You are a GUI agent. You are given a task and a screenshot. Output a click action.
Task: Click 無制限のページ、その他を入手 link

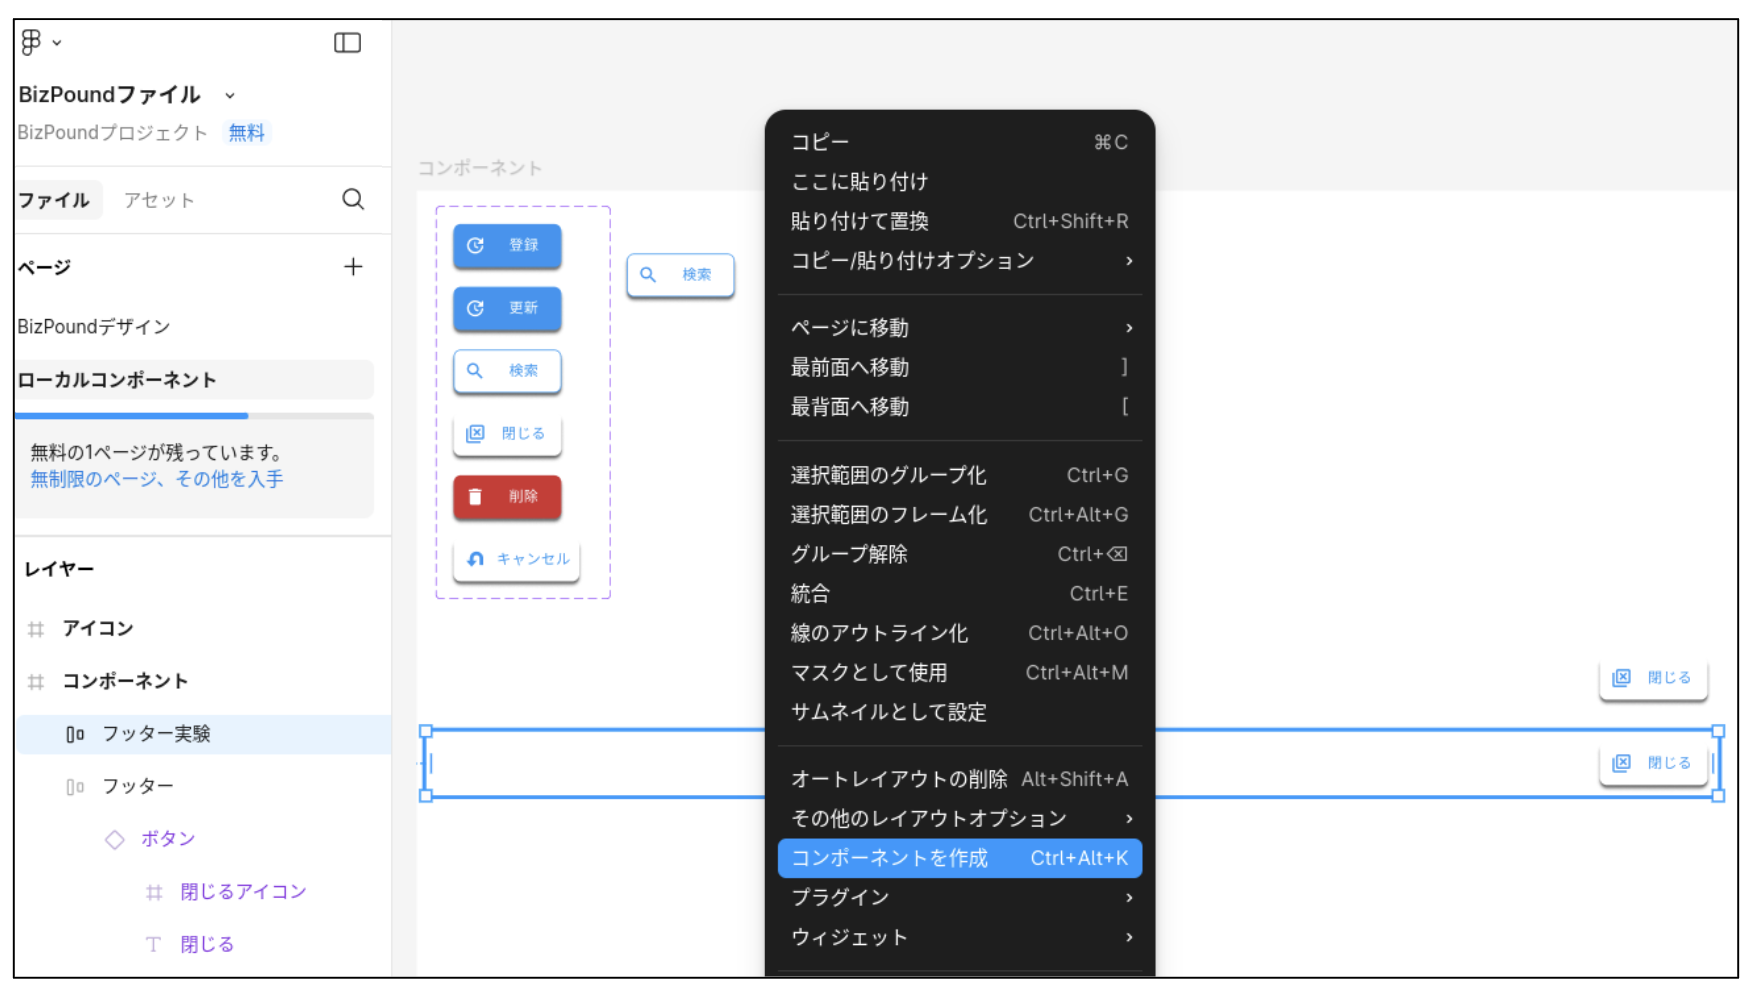point(157,479)
